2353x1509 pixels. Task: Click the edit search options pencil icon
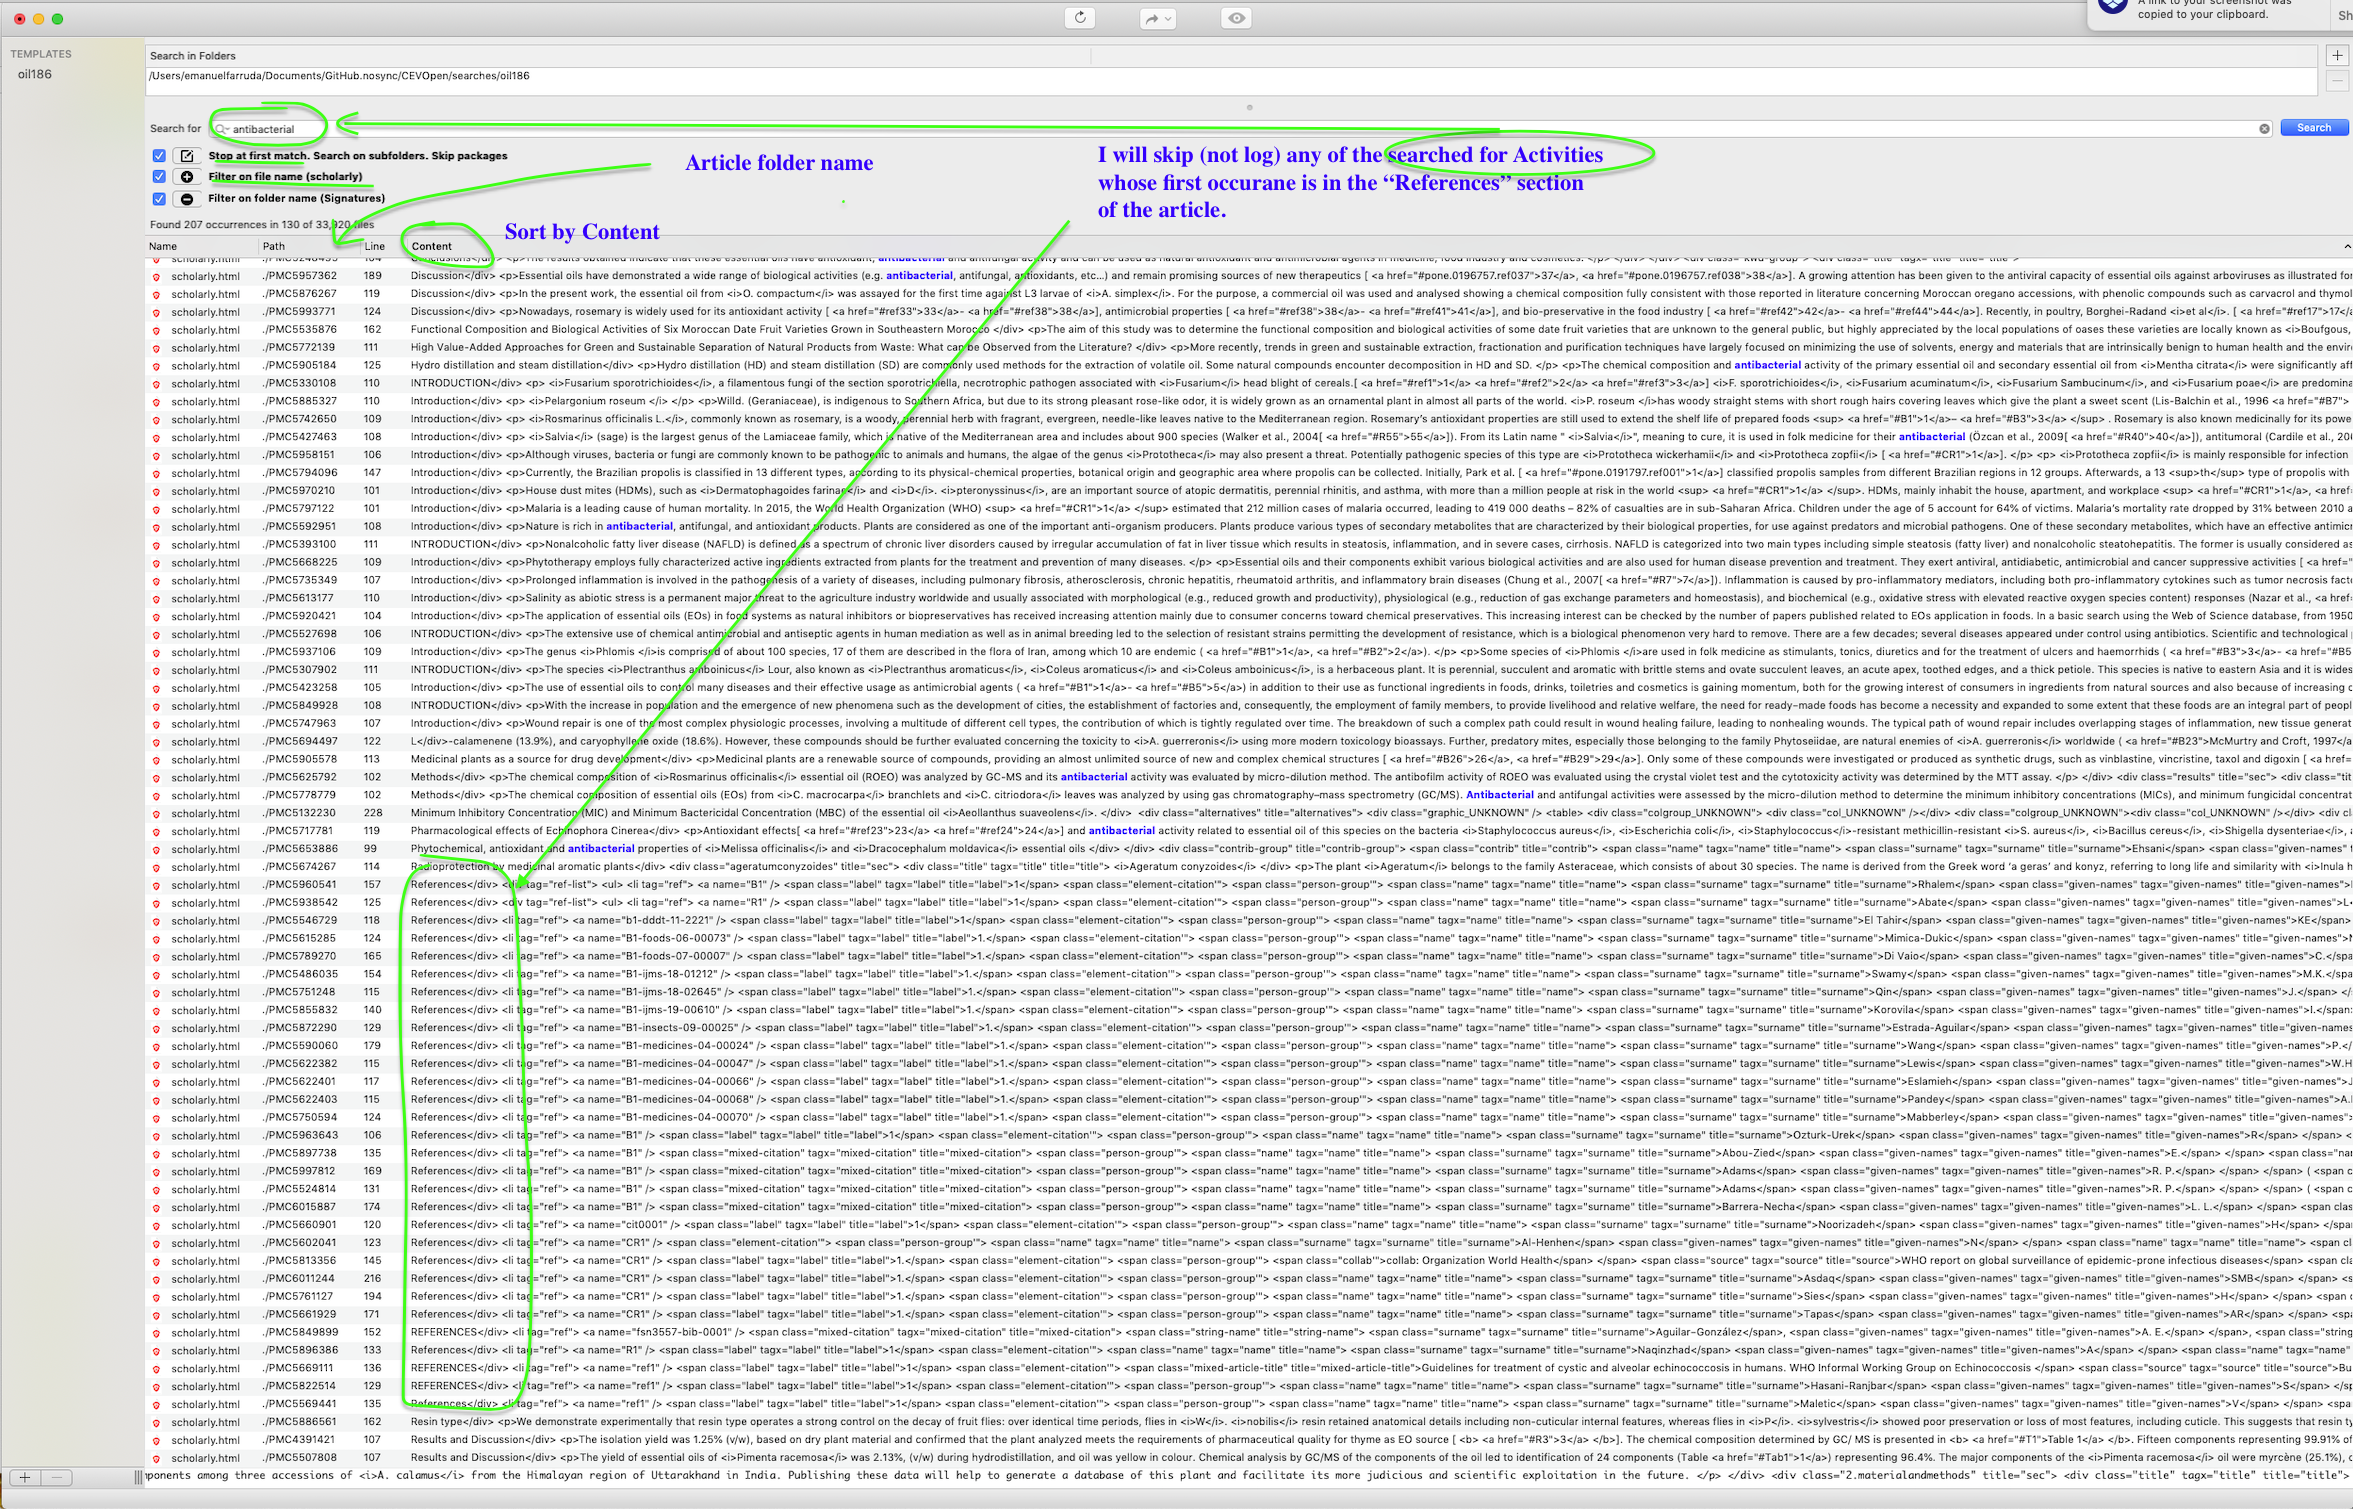(187, 156)
